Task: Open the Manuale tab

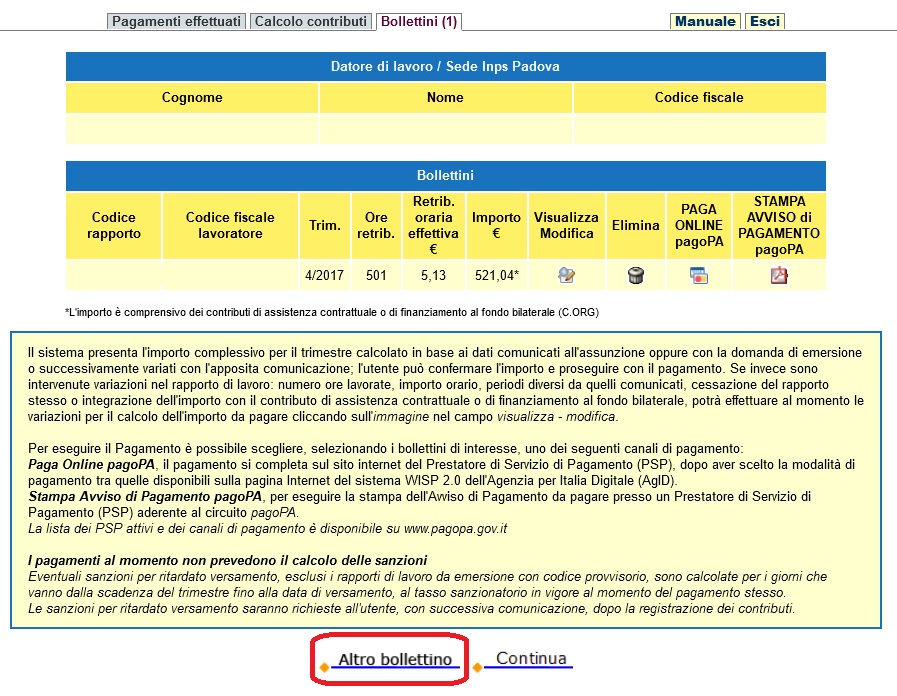Action: pos(705,21)
